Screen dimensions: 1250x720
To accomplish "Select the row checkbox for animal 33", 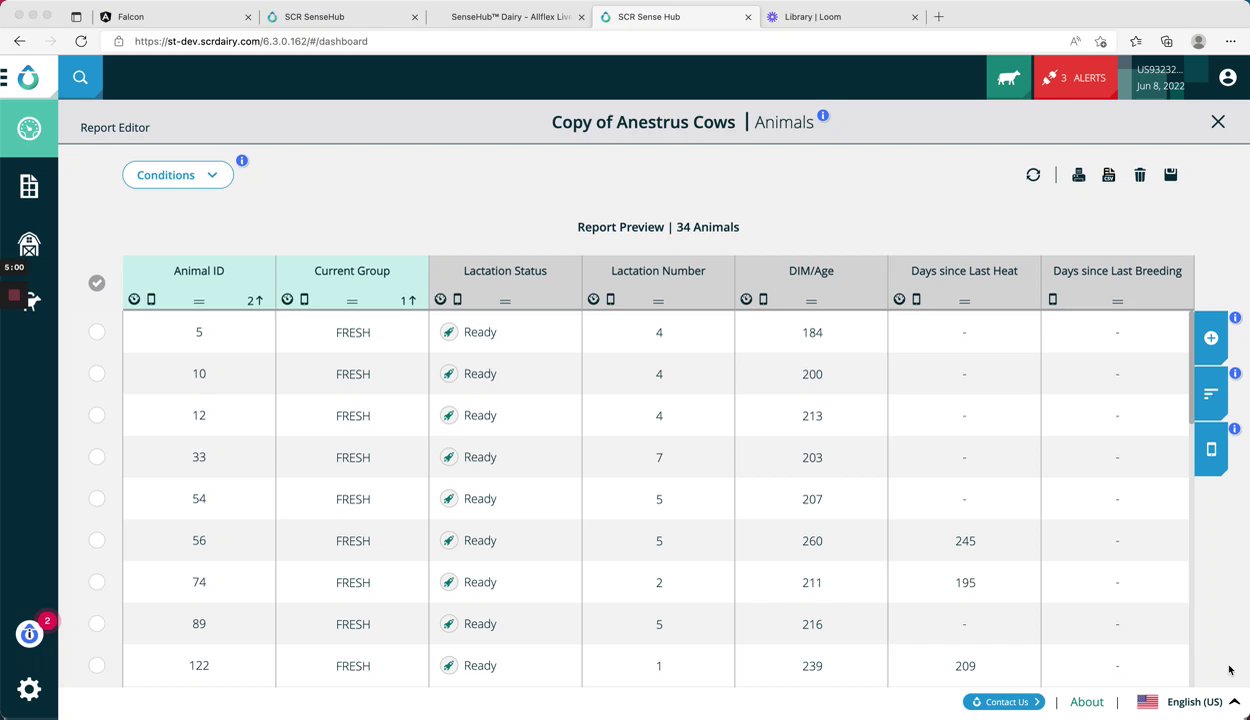I will pos(96,457).
